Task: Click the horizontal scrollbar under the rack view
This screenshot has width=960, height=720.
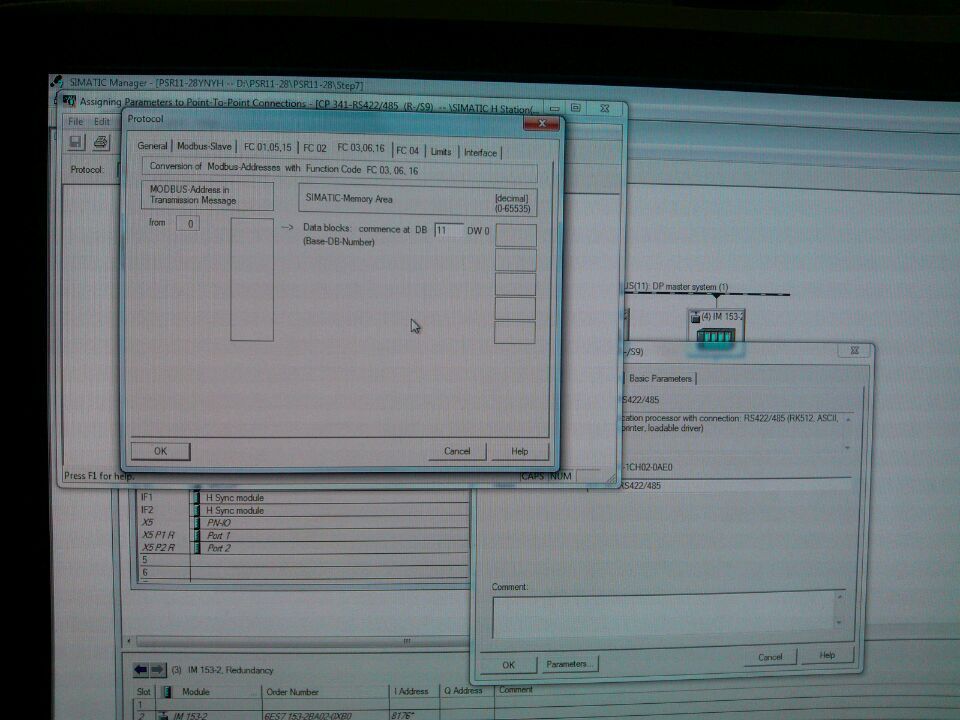Action: click(x=300, y=641)
